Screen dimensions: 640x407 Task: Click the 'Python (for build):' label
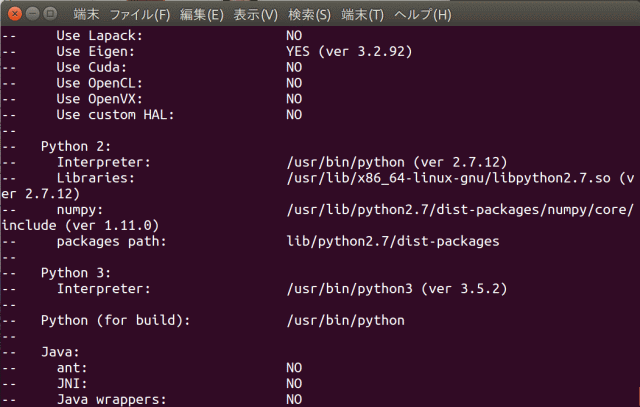(115, 321)
